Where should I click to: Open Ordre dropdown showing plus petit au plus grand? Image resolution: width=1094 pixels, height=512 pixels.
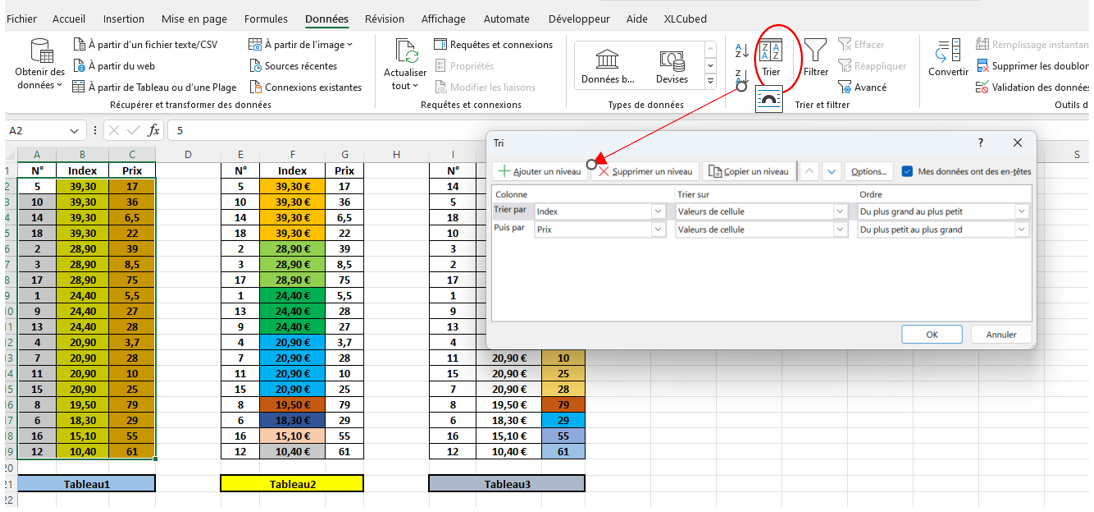coord(1022,229)
